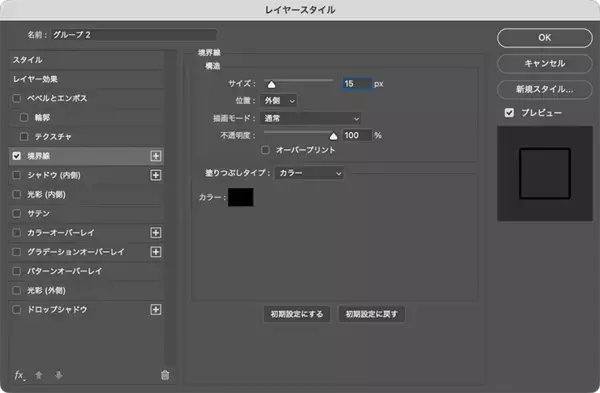Viewport: 600px width, 393px height.
Task: Click the 不透明度 value field showing 100
Action: (x=357, y=135)
